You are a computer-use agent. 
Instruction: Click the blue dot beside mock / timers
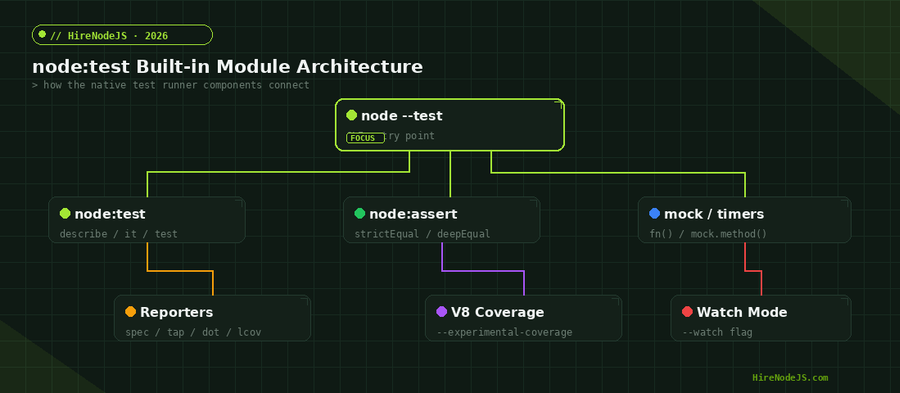pyautogui.click(x=654, y=214)
